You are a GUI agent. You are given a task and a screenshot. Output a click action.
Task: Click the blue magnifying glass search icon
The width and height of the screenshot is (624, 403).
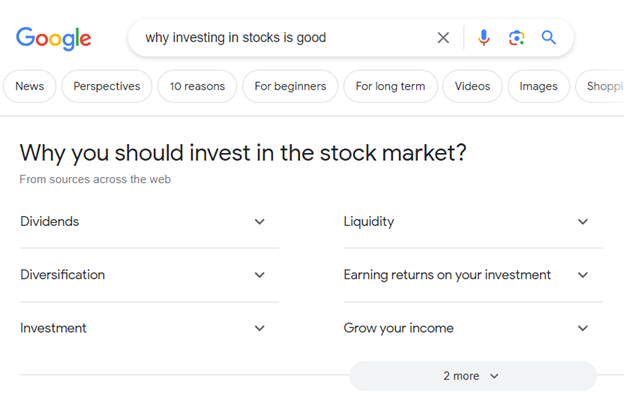tap(549, 38)
